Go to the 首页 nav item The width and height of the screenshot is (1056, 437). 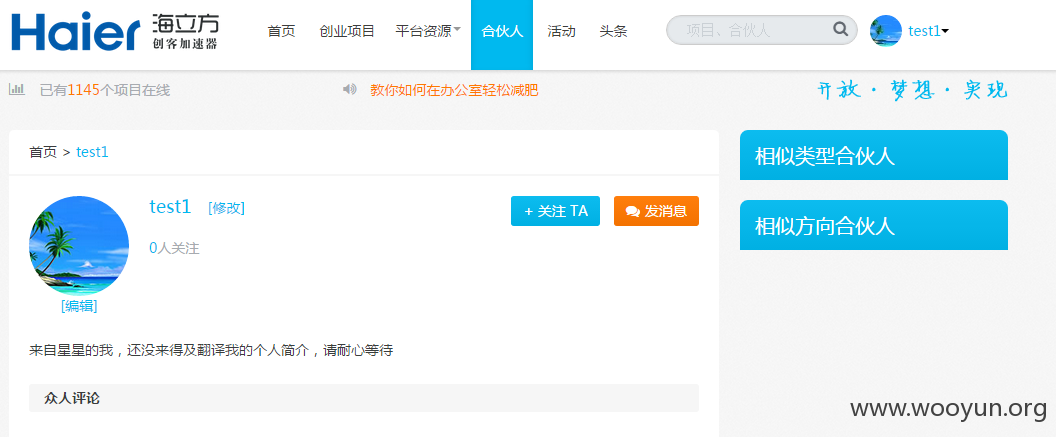coord(282,31)
